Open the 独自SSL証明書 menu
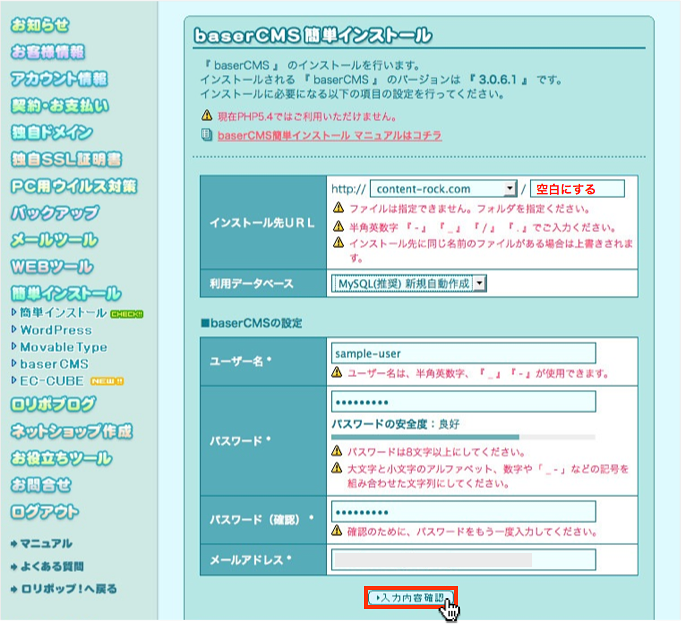The image size is (681, 624). pos(66,159)
